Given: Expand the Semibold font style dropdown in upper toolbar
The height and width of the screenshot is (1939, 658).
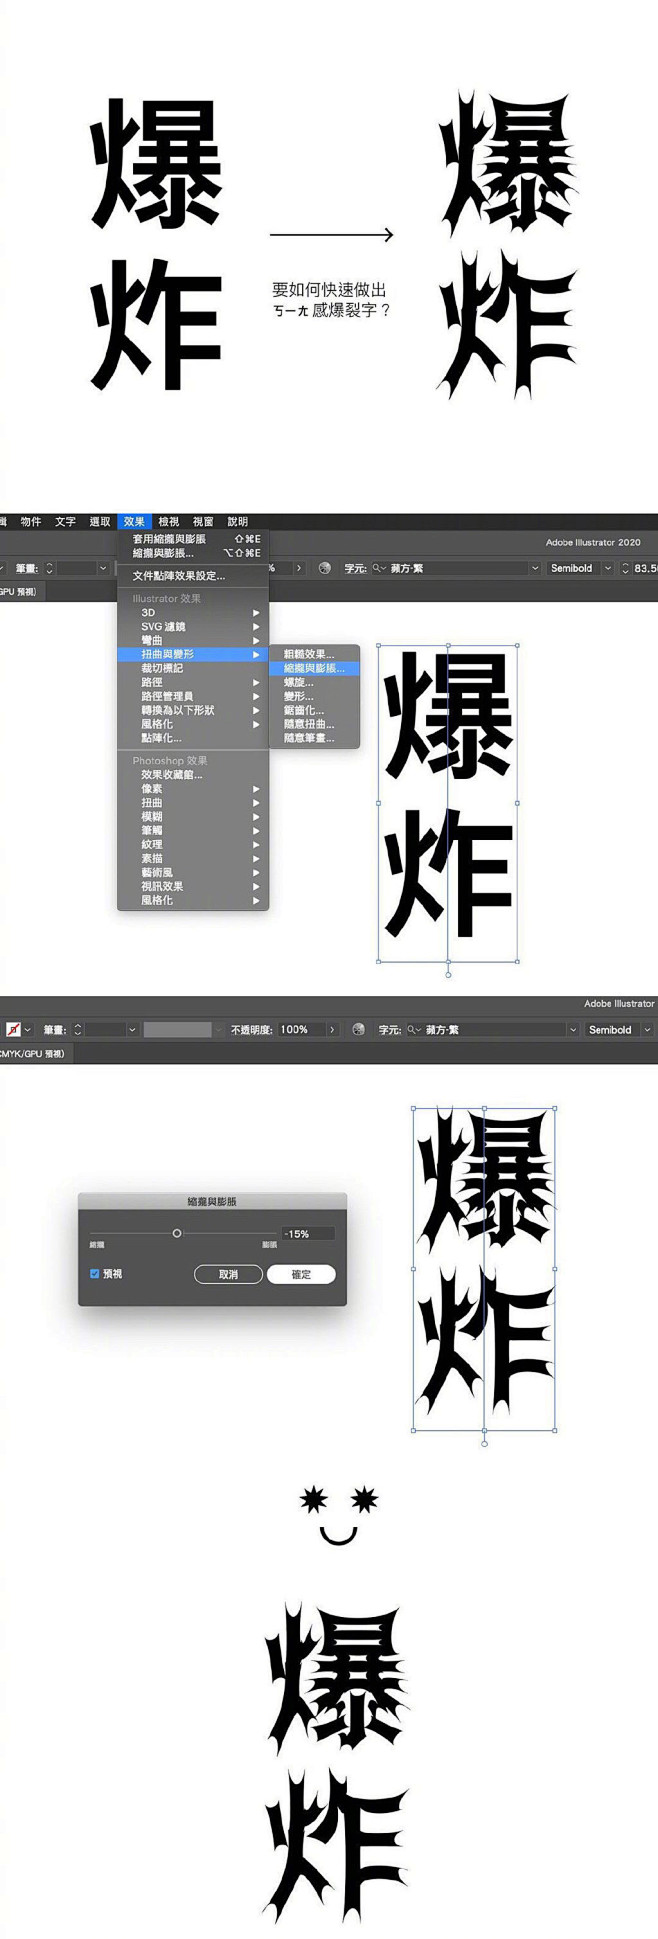Looking at the screenshot, I should pos(607,568).
